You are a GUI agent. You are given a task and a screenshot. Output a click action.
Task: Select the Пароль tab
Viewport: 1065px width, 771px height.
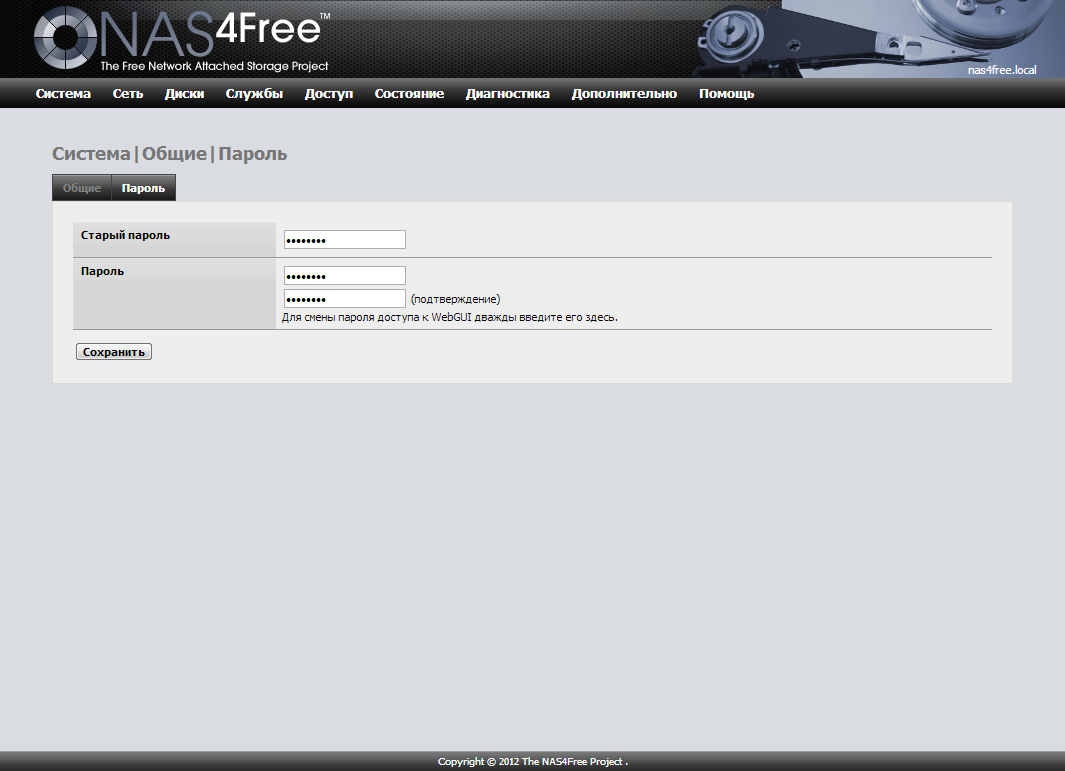coord(143,188)
